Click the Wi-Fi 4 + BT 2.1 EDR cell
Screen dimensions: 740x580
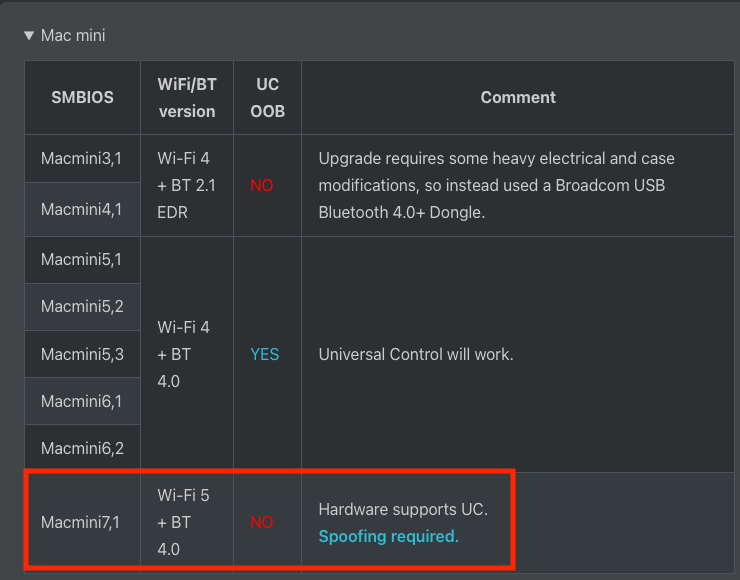point(186,185)
